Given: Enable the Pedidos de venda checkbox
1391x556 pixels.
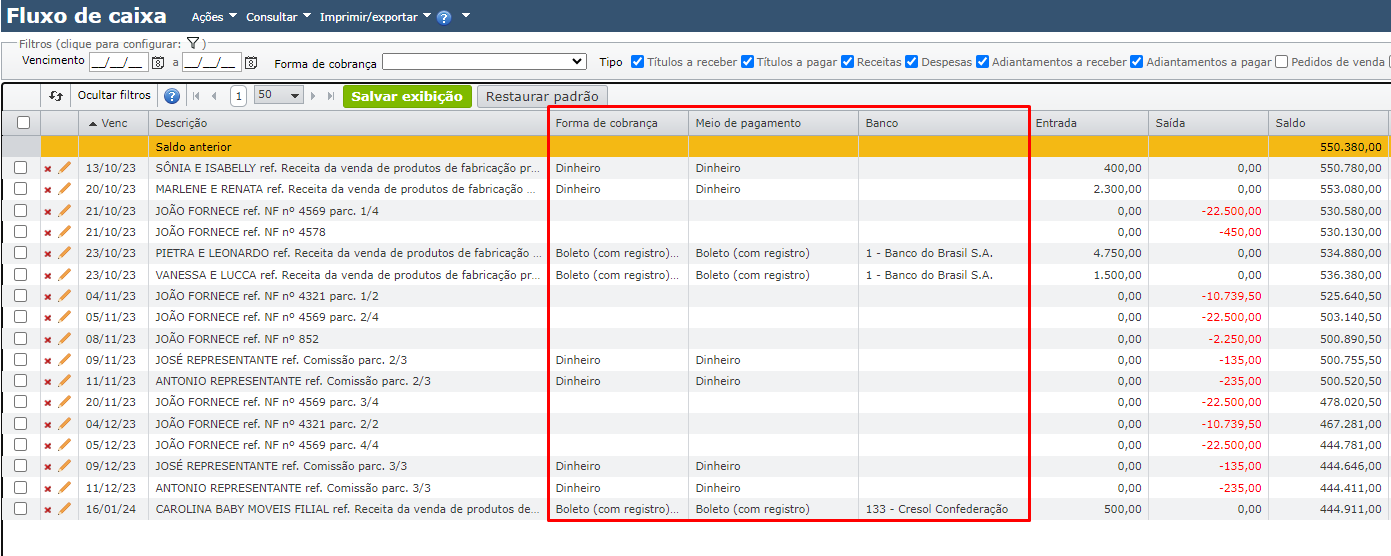Looking at the screenshot, I should pos(1282,62).
